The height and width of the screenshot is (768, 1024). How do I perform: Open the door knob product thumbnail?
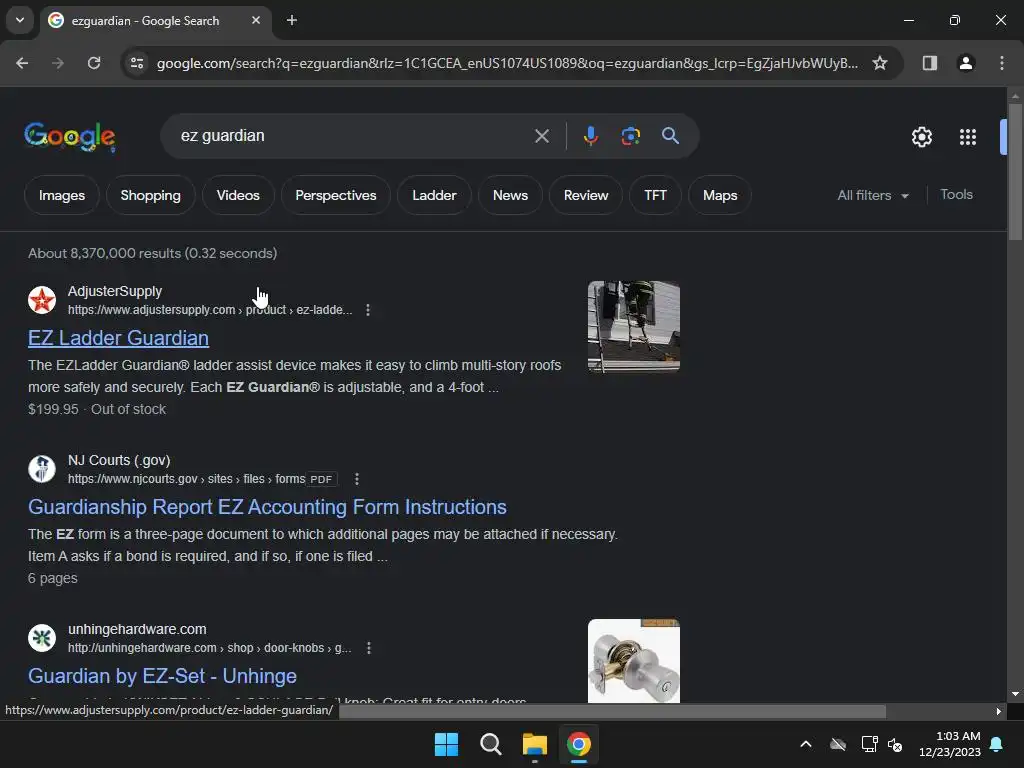(633, 661)
